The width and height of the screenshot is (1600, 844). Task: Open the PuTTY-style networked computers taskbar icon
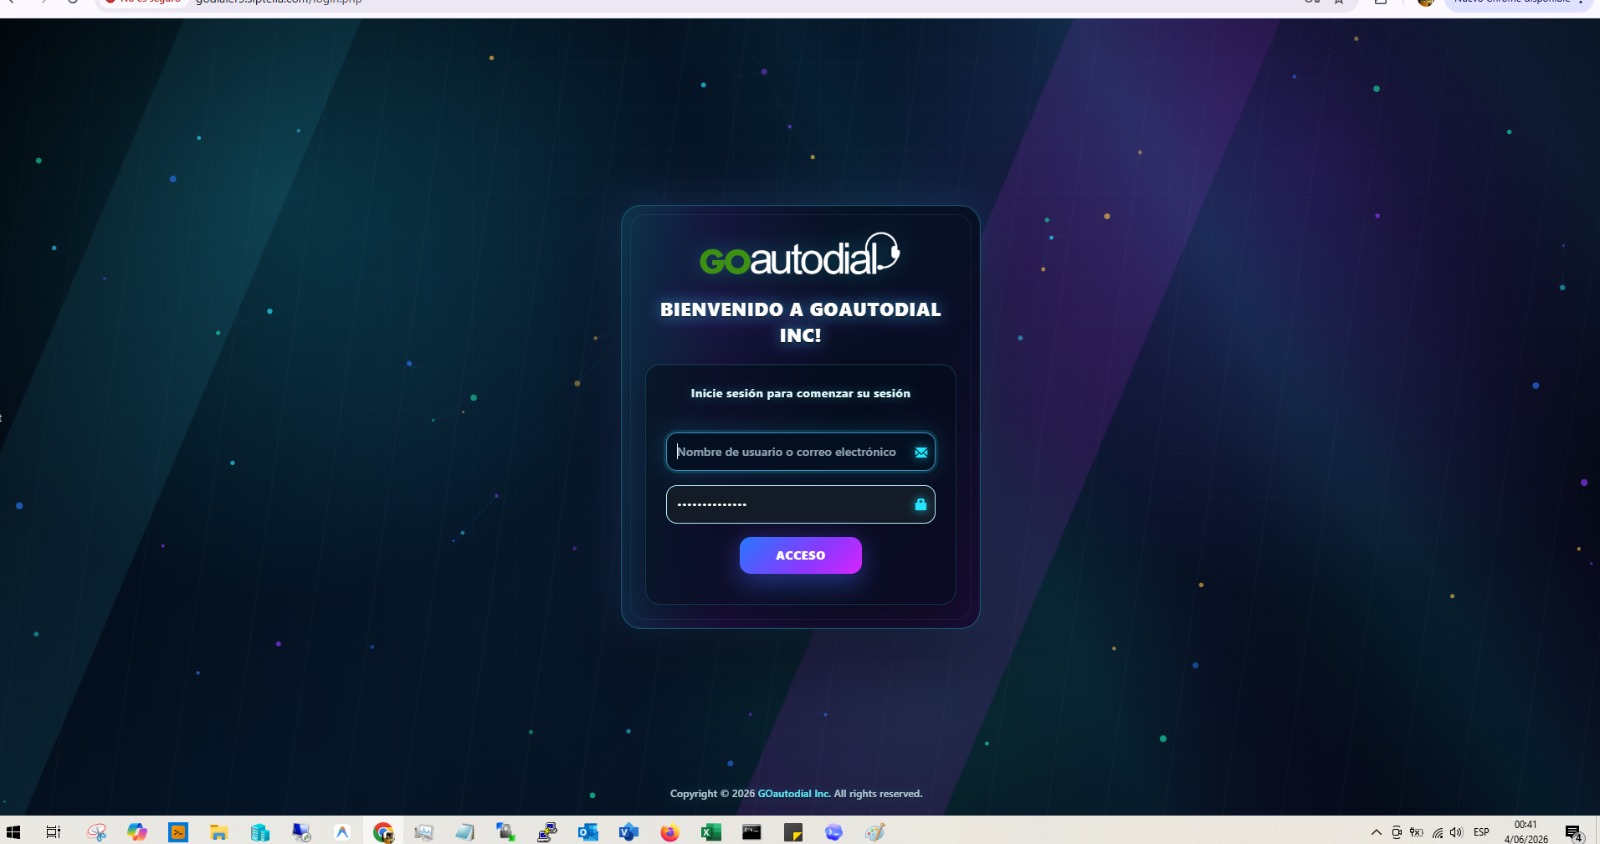click(547, 832)
